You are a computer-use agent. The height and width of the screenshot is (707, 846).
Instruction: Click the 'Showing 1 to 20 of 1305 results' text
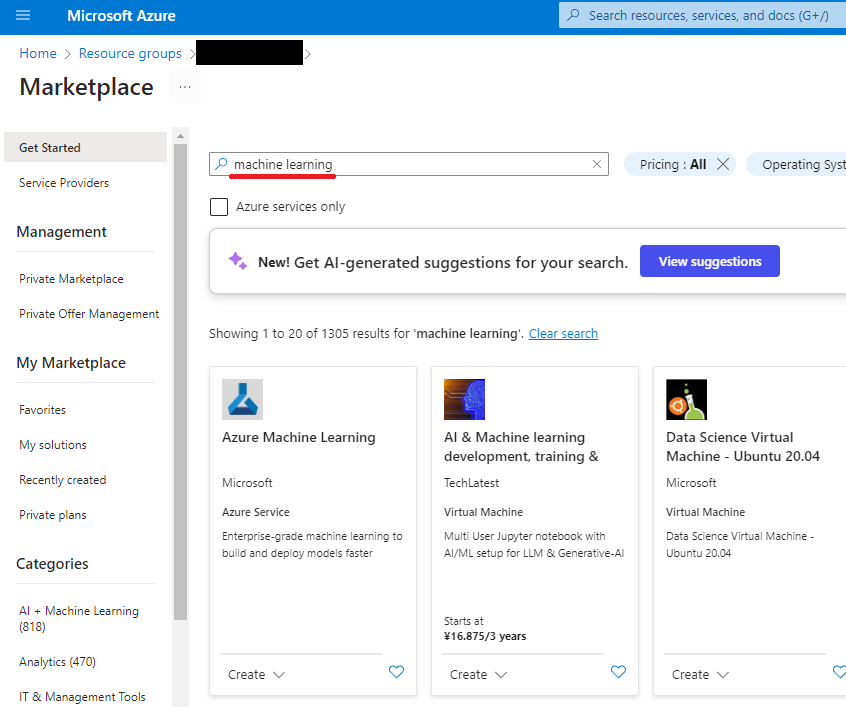click(366, 334)
